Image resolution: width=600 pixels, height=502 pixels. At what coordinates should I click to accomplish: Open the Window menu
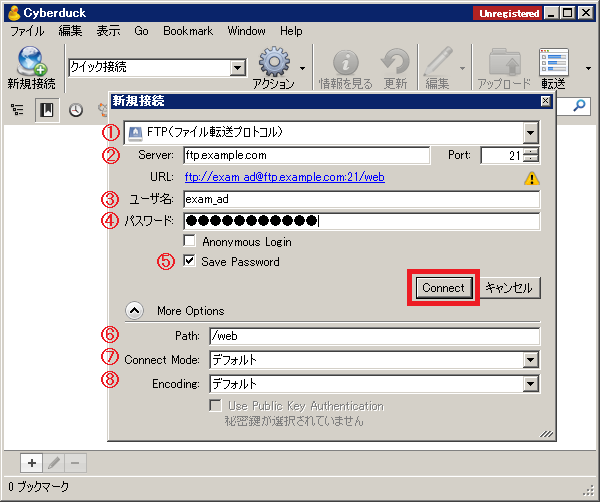click(246, 31)
